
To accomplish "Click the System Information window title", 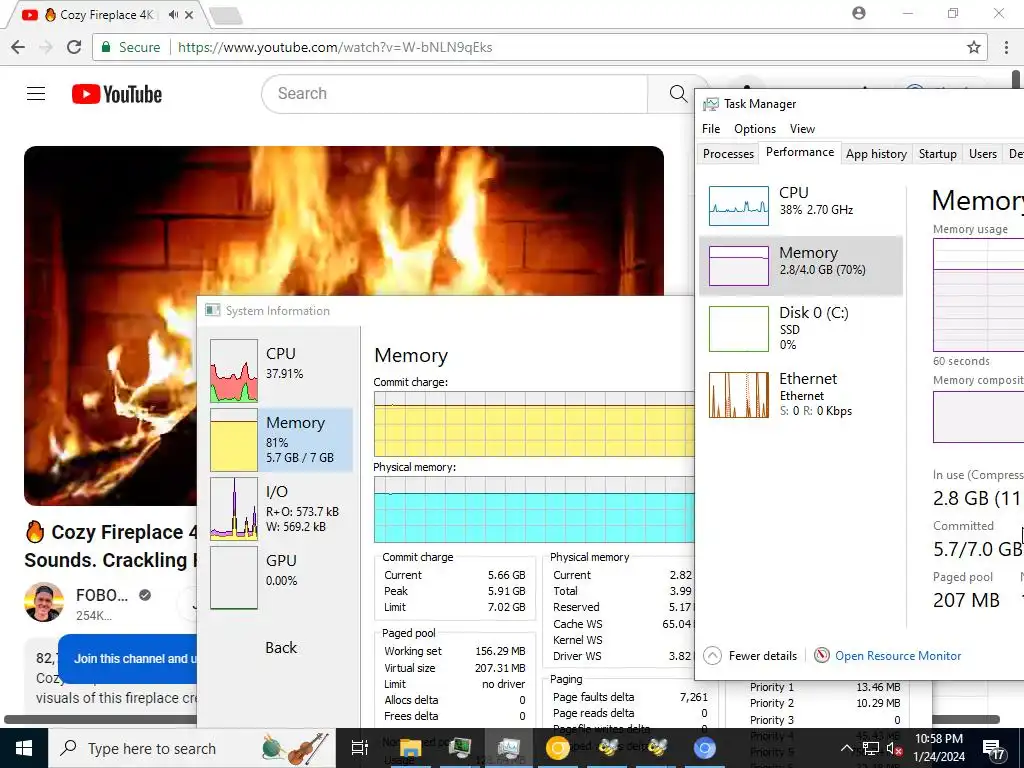I will (x=278, y=311).
